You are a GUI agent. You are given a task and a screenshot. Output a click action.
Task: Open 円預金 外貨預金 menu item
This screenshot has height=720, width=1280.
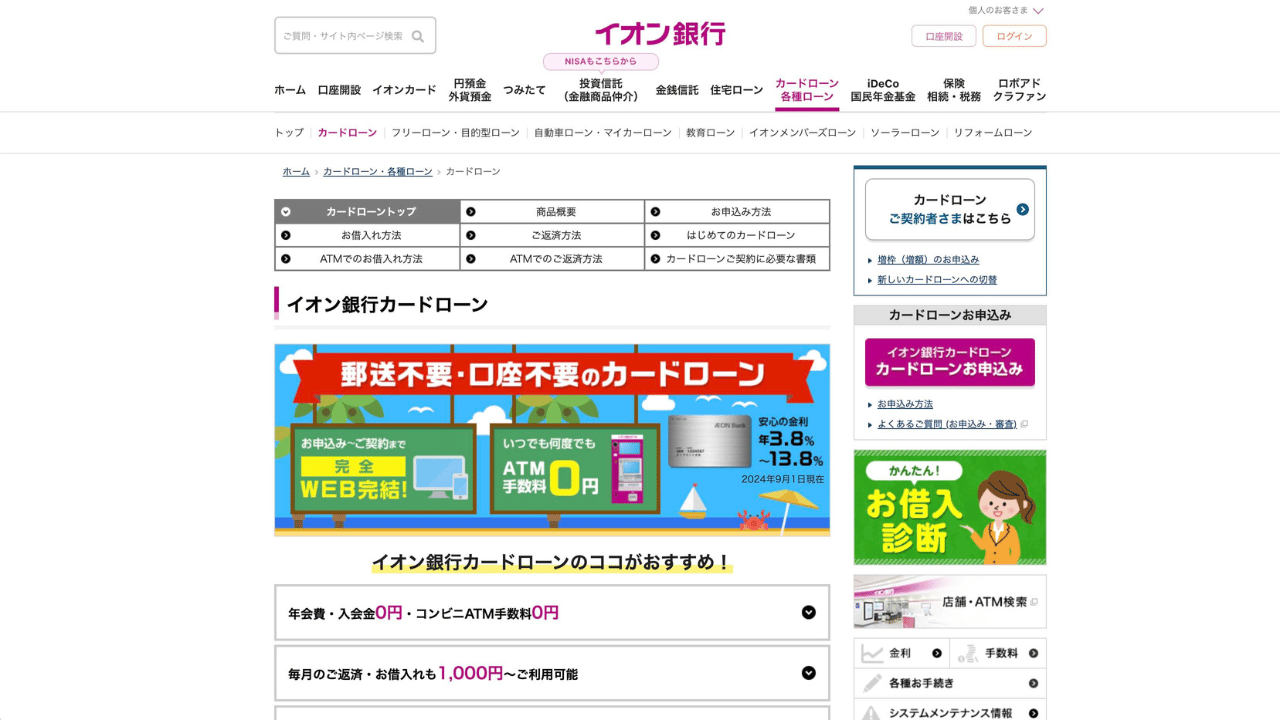[x=470, y=90]
